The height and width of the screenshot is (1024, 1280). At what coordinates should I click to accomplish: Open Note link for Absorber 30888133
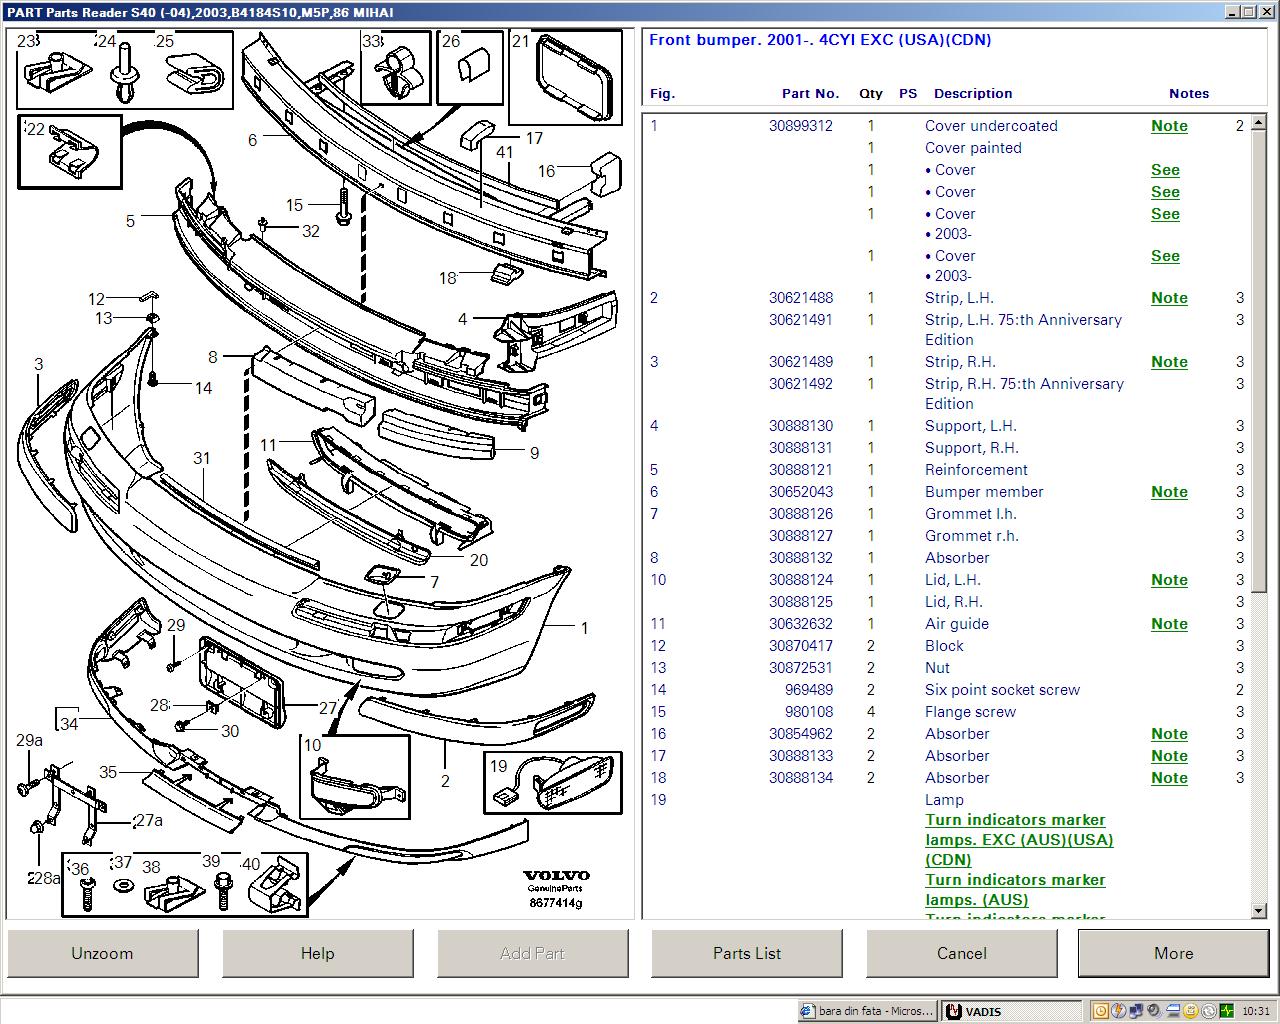(1169, 756)
